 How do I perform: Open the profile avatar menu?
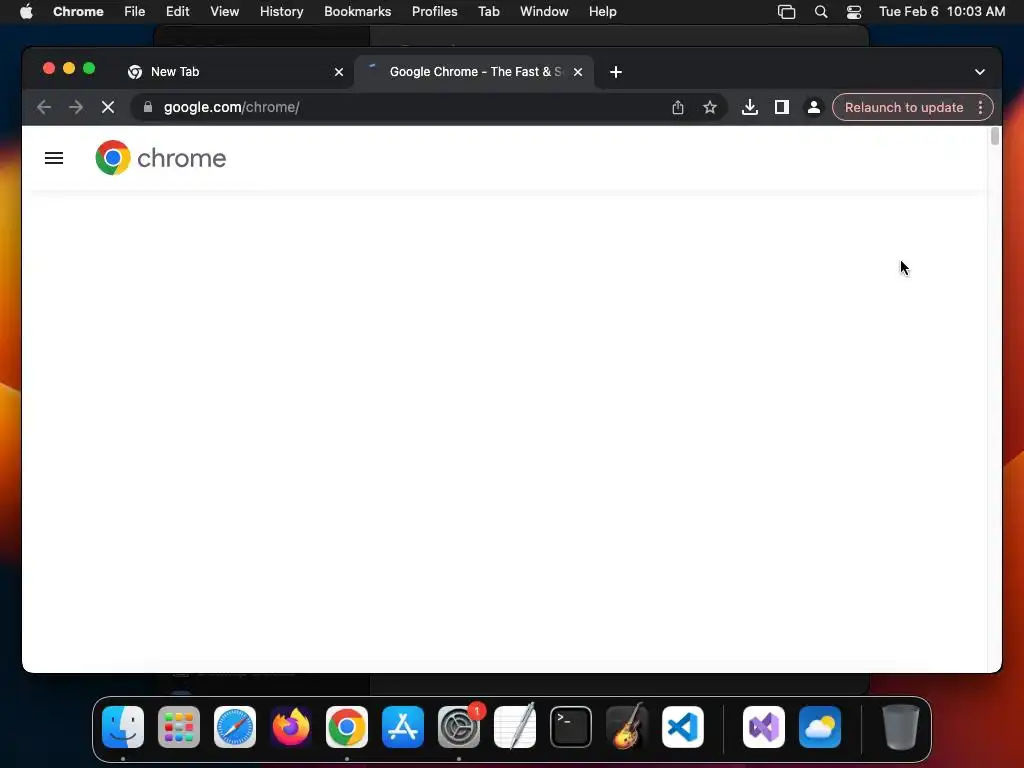click(x=814, y=107)
